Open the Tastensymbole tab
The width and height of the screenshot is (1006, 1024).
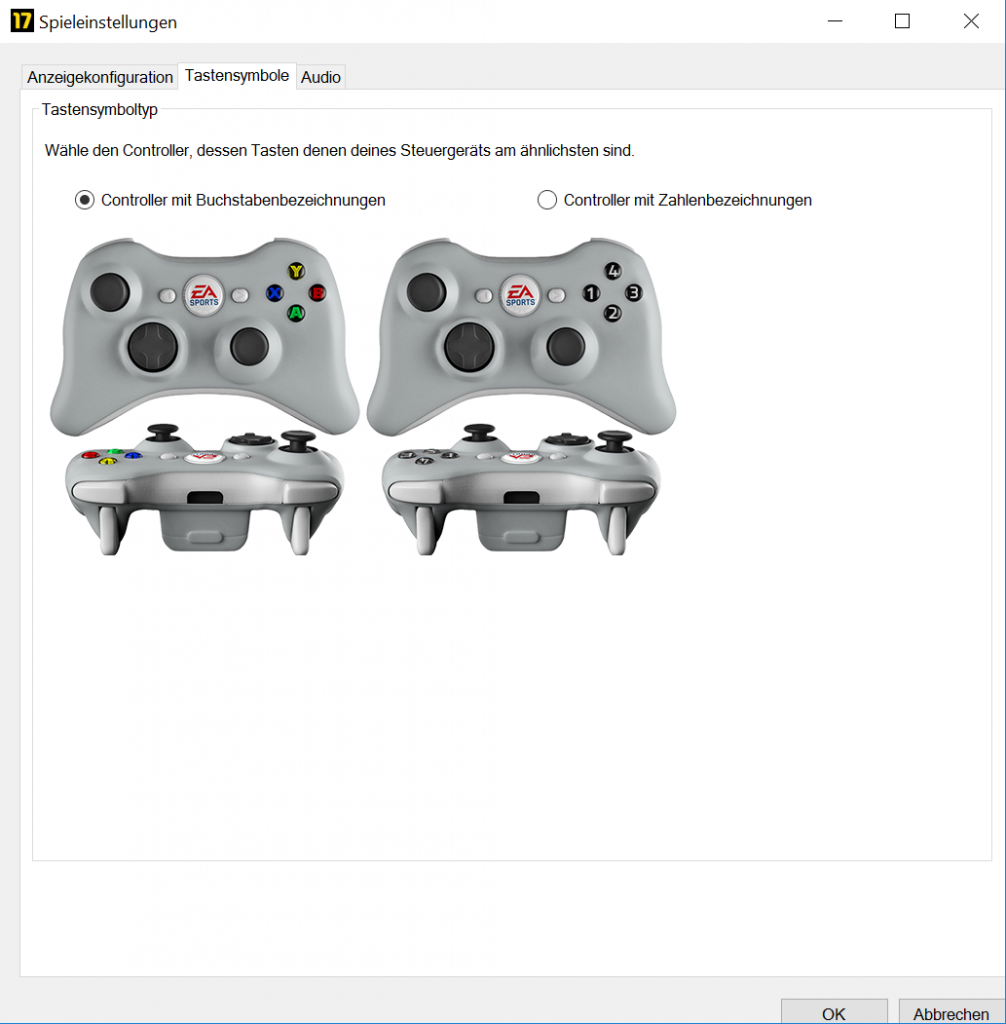(236, 76)
